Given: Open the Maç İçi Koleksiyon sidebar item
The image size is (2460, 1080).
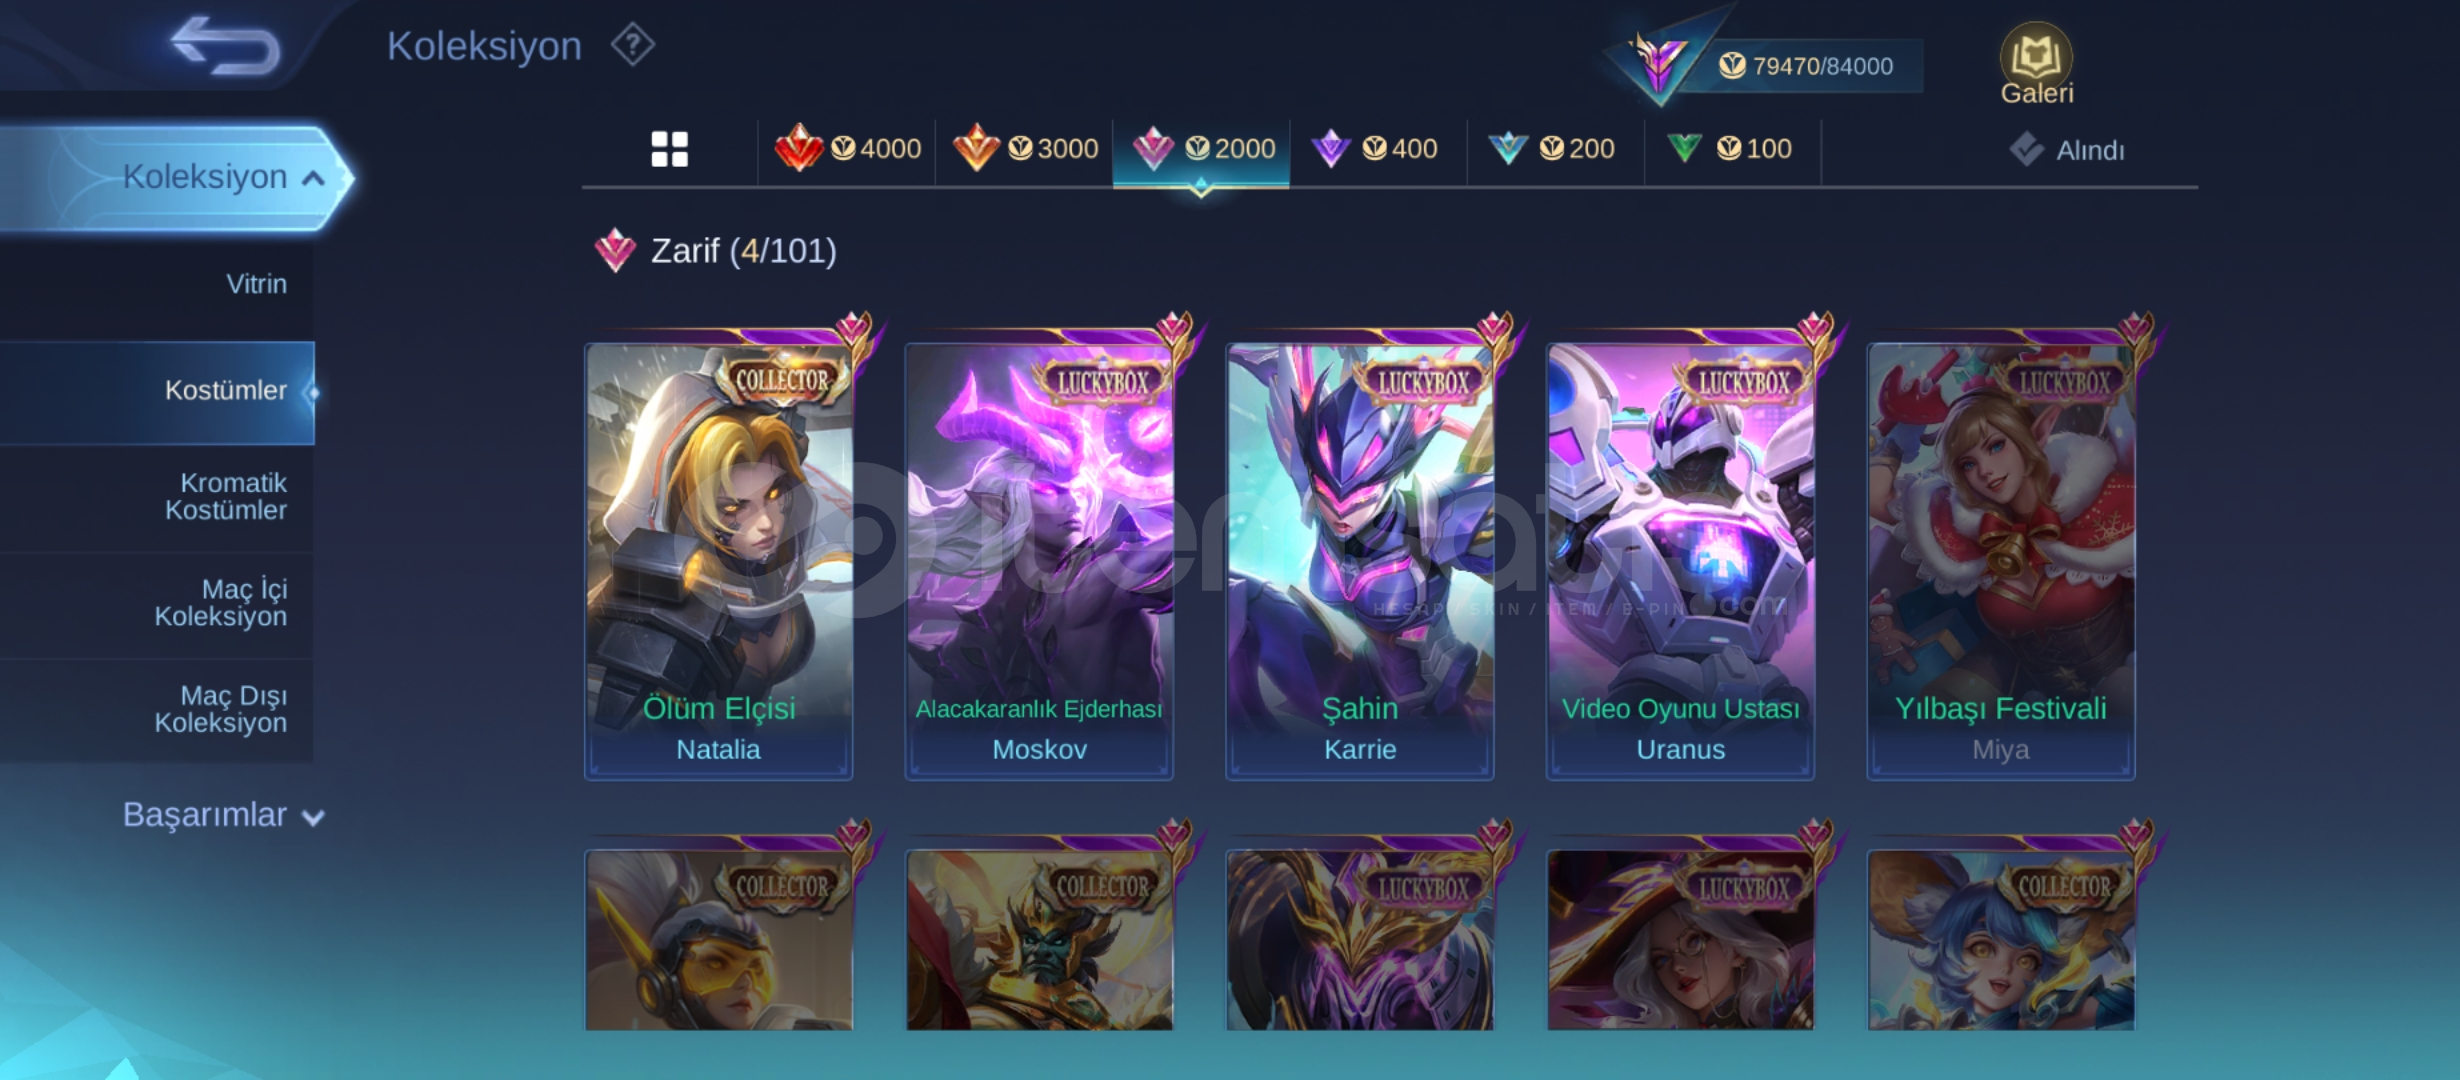Looking at the screenshot, I should point(221,603).
